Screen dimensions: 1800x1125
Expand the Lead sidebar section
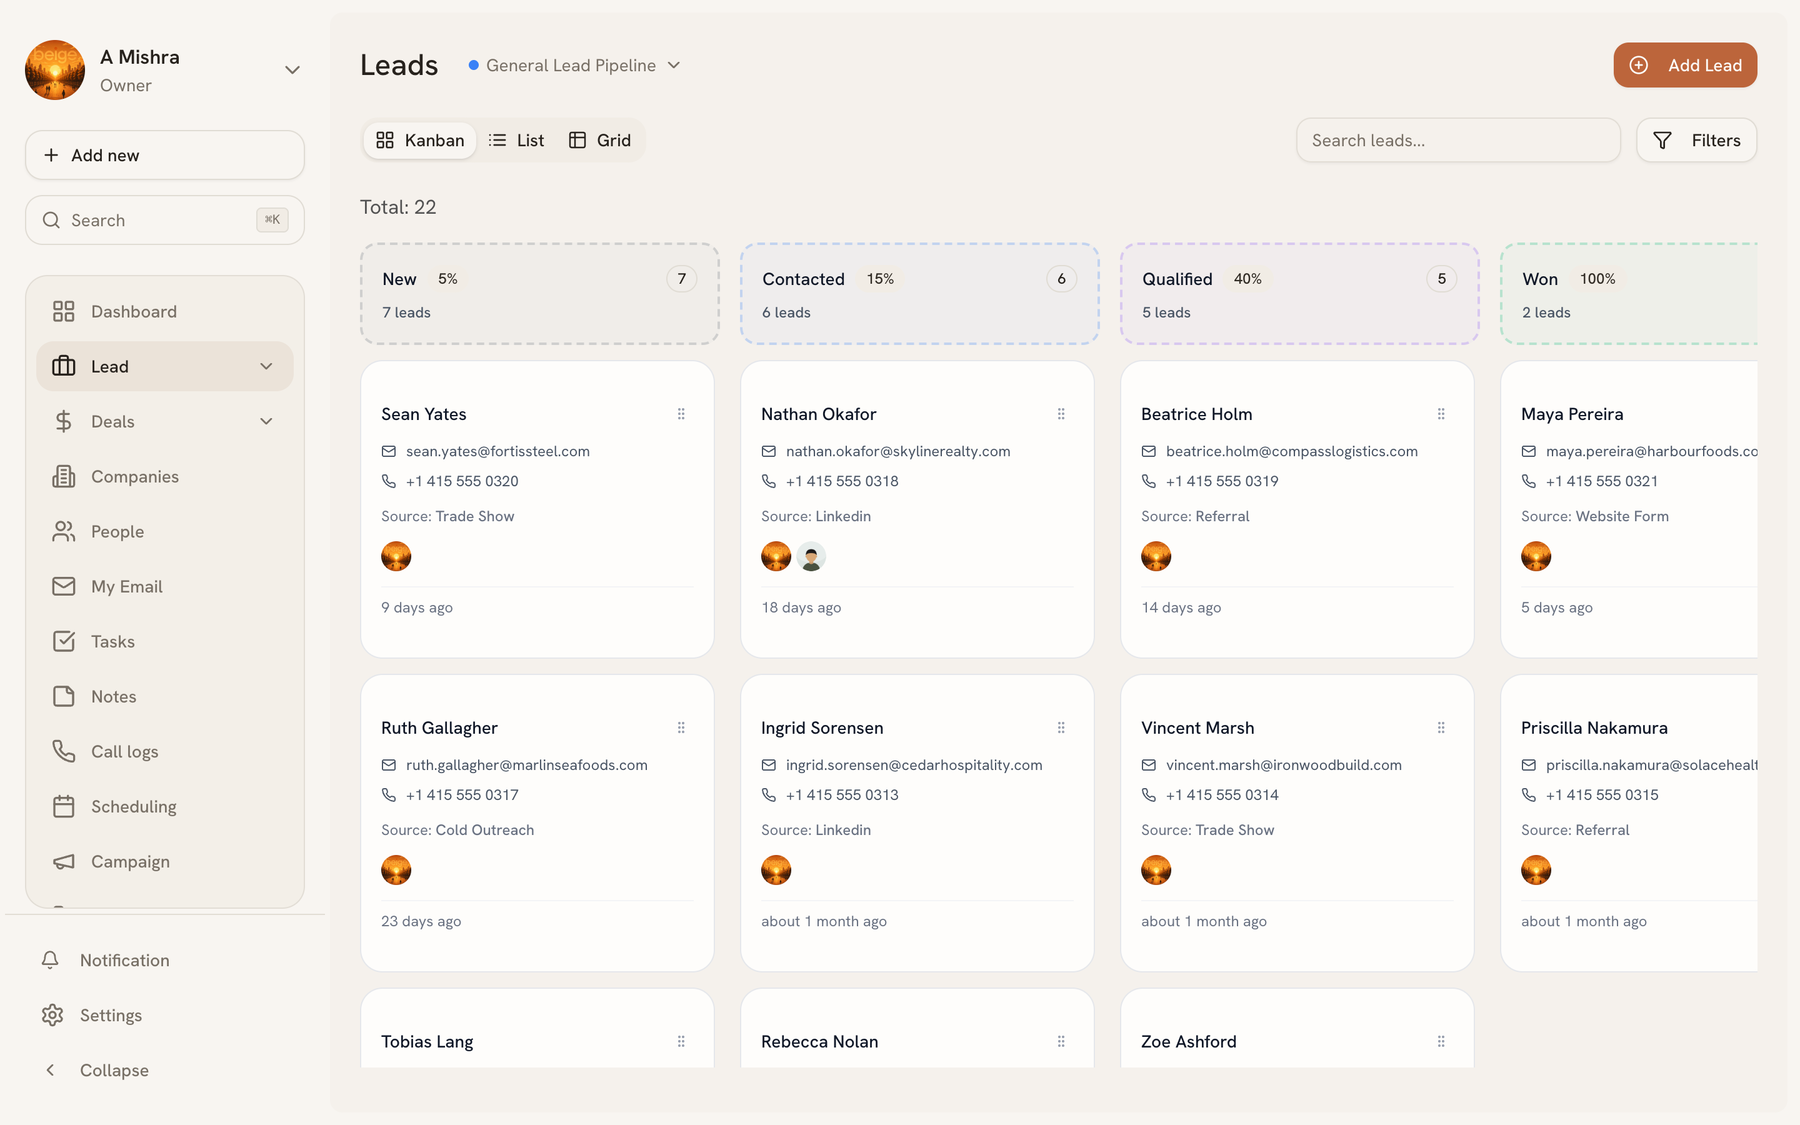pyautogui.click(x=266, y=367)
